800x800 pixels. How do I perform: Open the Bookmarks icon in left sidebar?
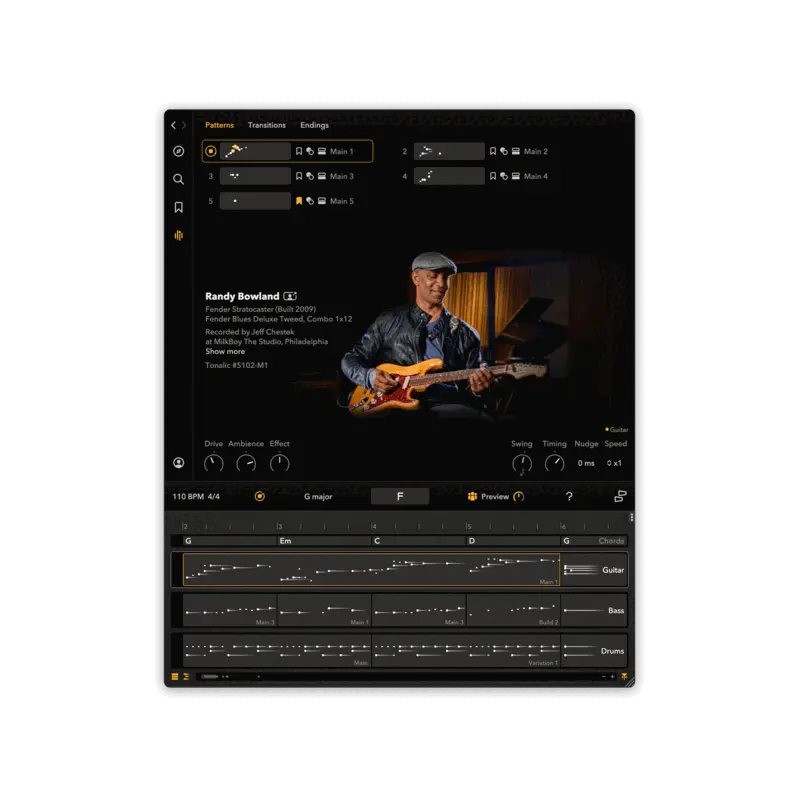(x=179, y=207)
